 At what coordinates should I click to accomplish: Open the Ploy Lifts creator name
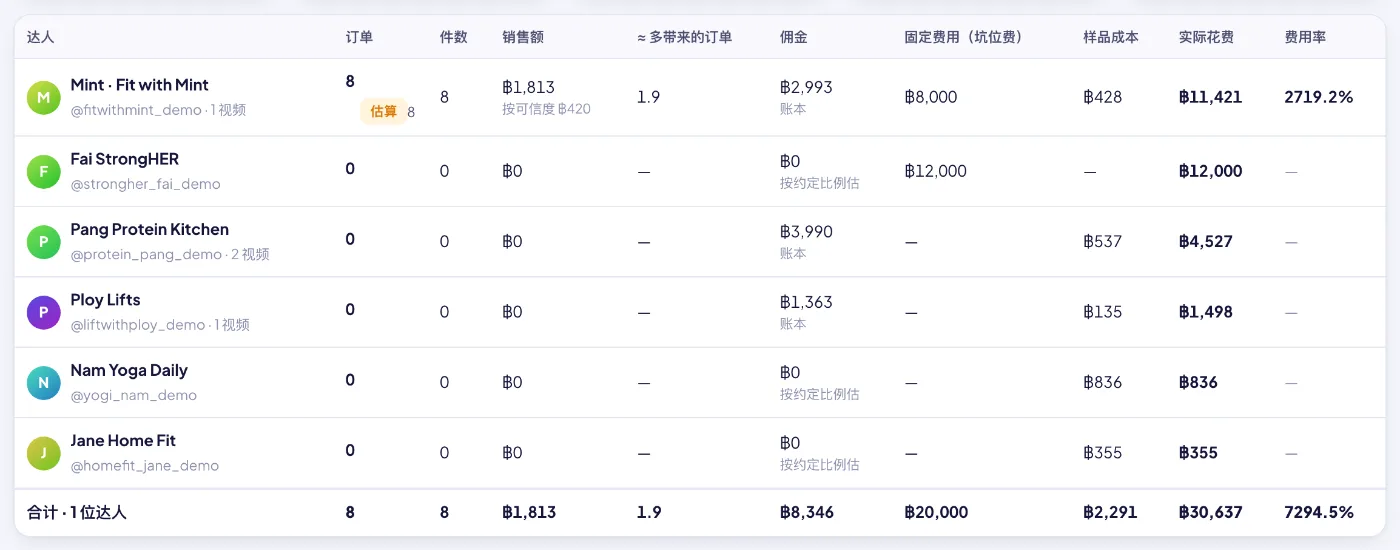point(105,300)
